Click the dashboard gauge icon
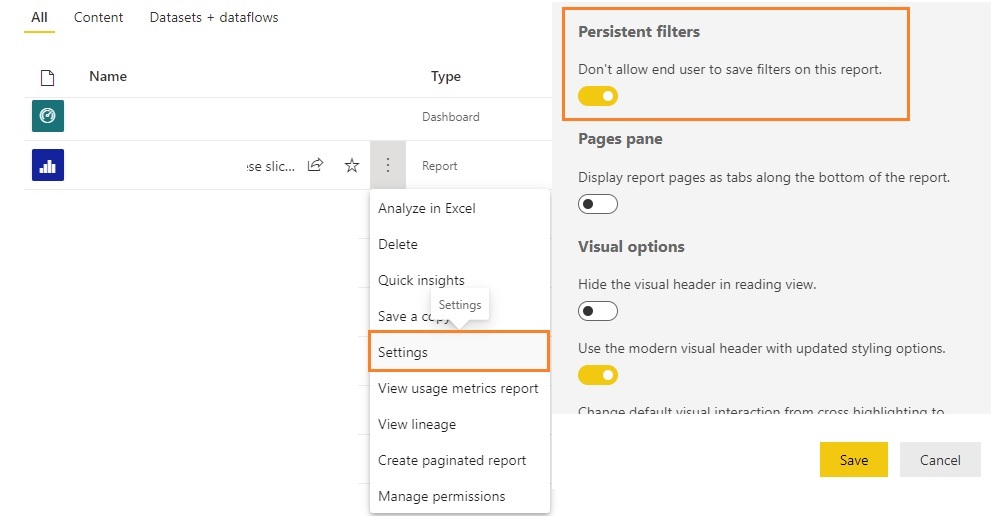The image size is (991, 517). [x=48, y=116]
